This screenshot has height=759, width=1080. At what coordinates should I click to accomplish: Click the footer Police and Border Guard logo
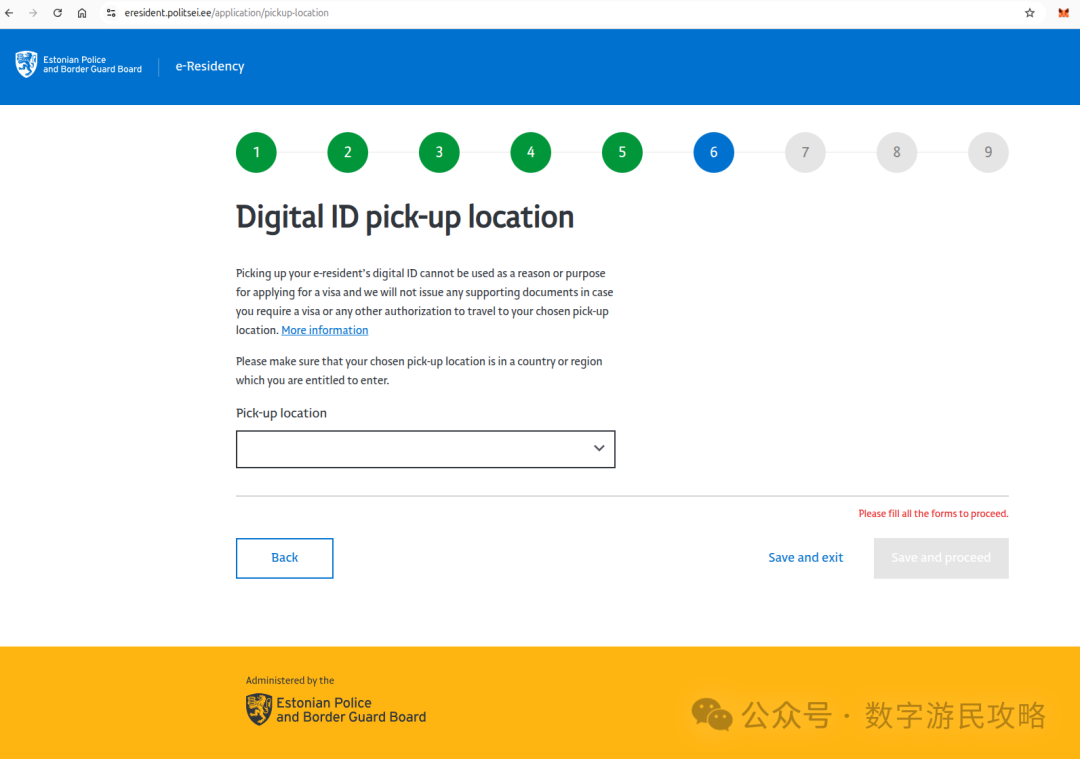click(x=336, y=709)
